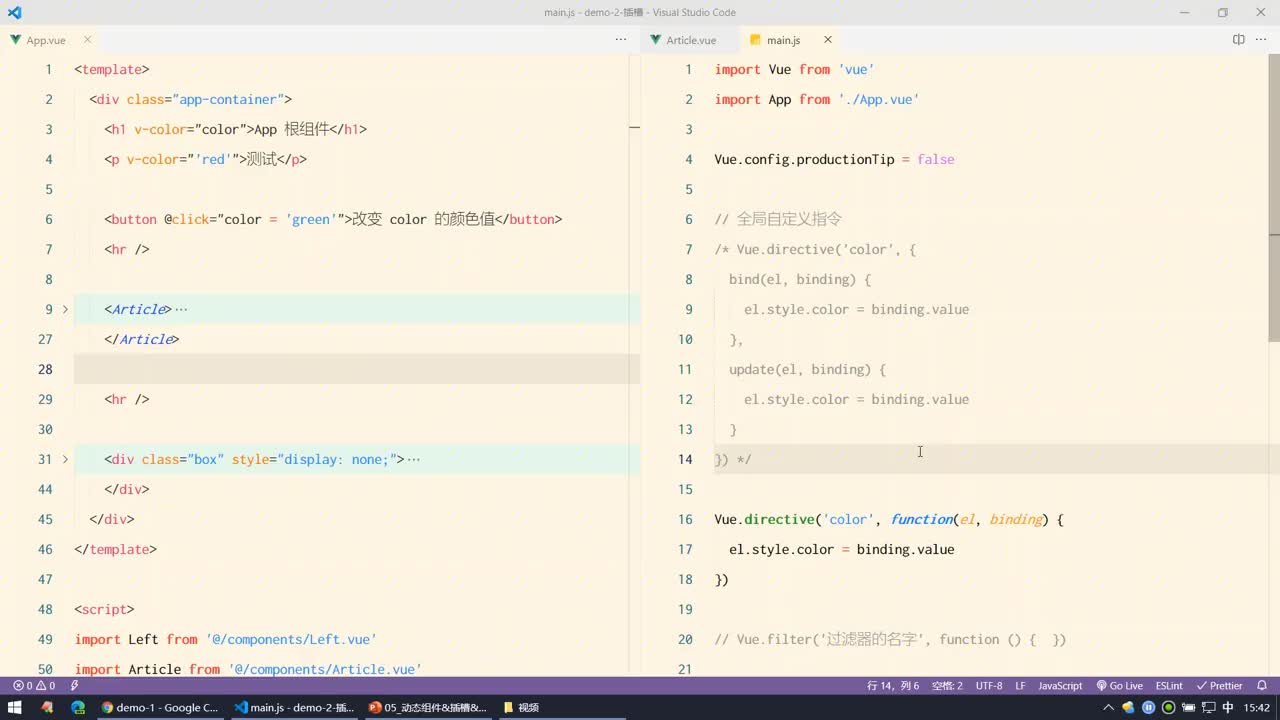Image resolution: width=1280 pixels, height=720 pixels.
Task: Click text Vue.config.productionTip in main.js
Action: point(804,160)
